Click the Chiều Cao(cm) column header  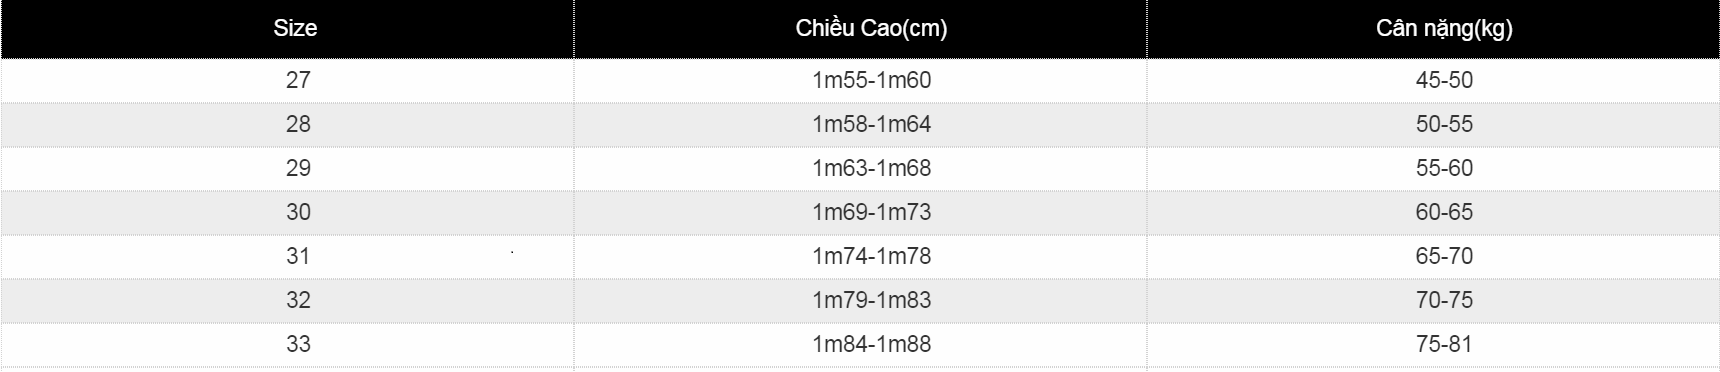[871, 29]
